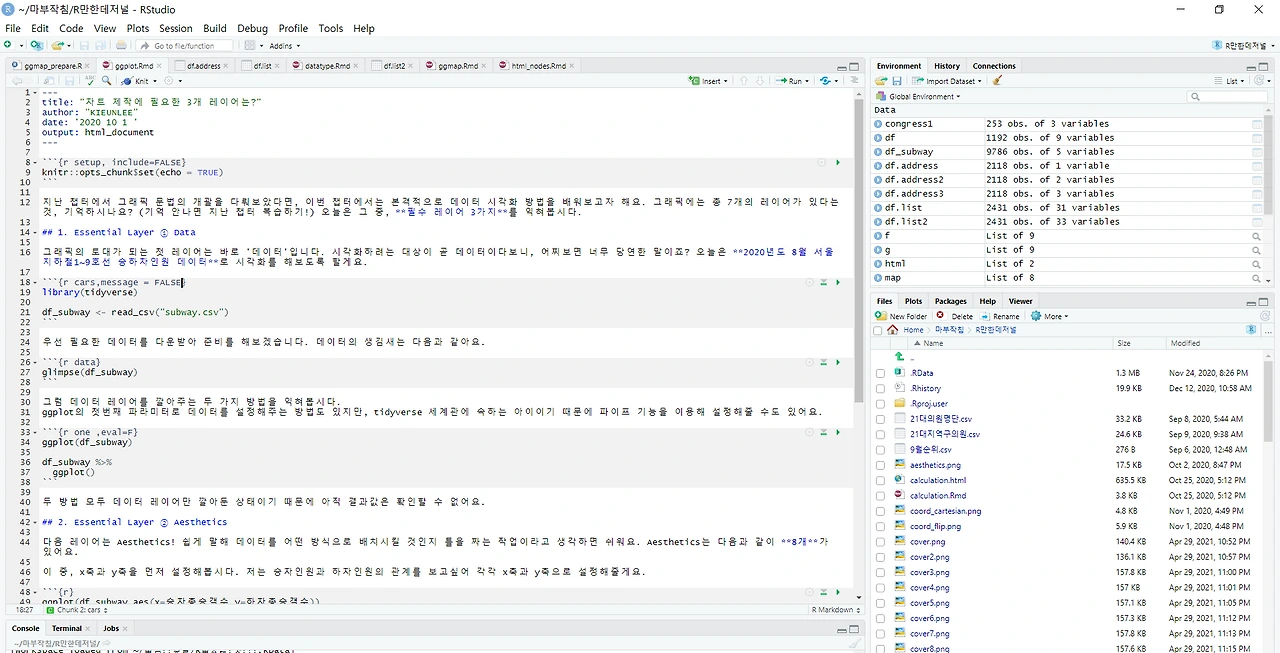Click Rename in the Files pane
This screenshot has width=1280, height=653.
1000,316
